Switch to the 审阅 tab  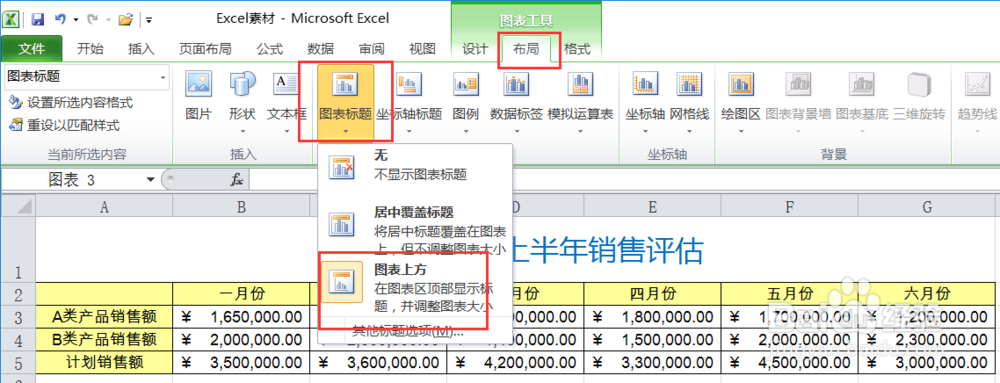371,49
